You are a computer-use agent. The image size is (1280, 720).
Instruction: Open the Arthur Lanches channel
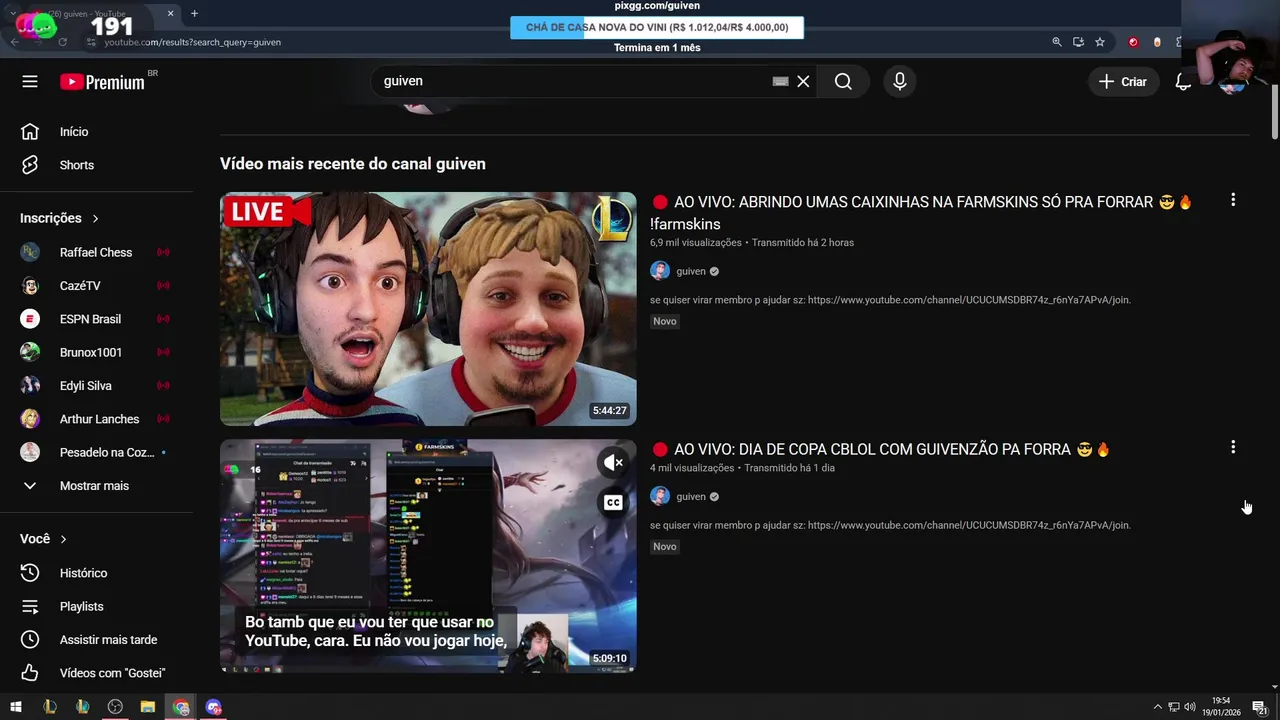pyautogui.click(x=97, y=419)
